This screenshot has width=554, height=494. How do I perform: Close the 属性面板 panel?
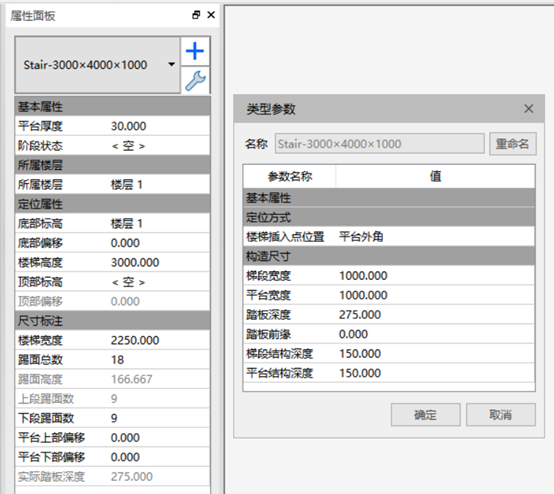pos(211,15)
